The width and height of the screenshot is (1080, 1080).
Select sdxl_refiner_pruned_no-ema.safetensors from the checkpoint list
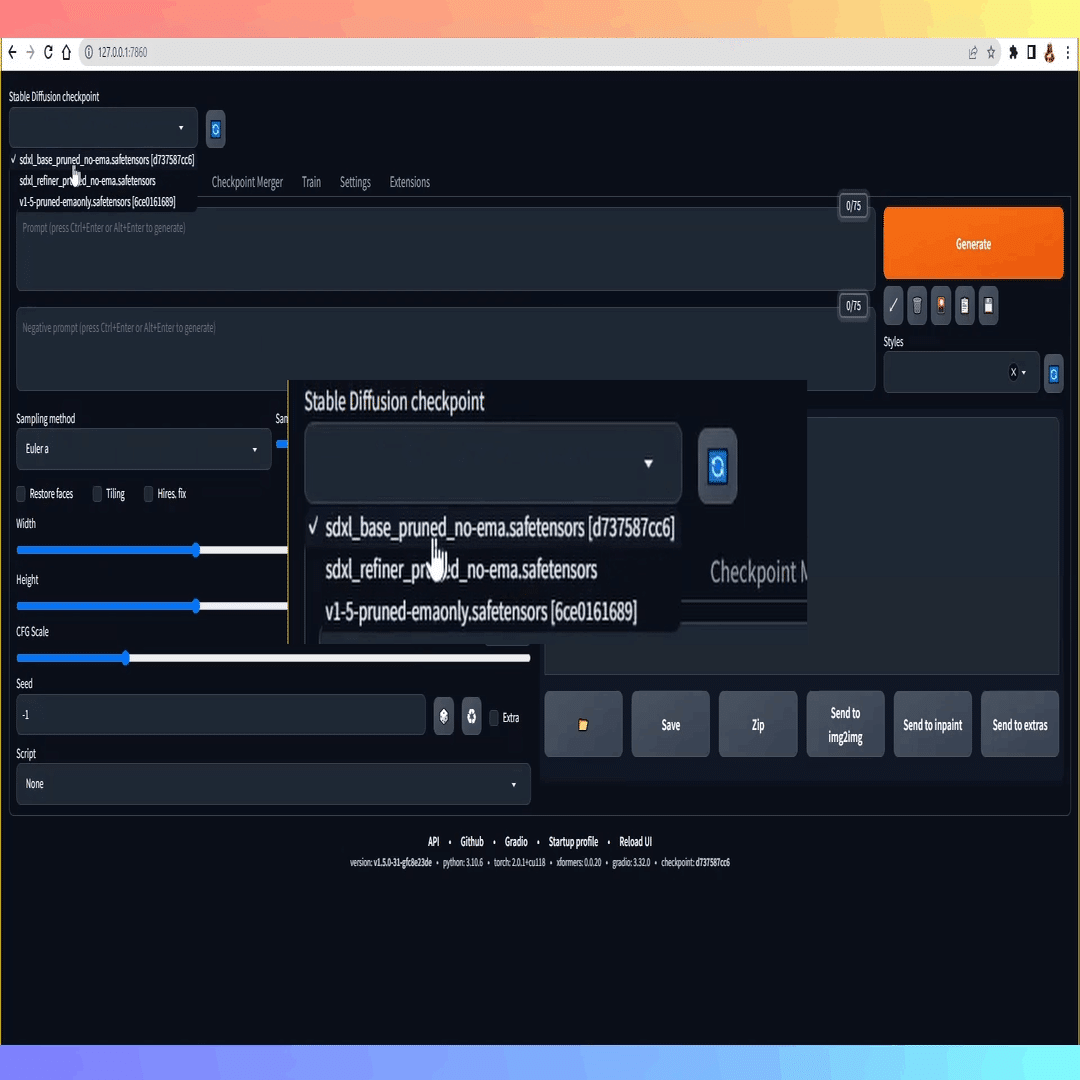87,181
